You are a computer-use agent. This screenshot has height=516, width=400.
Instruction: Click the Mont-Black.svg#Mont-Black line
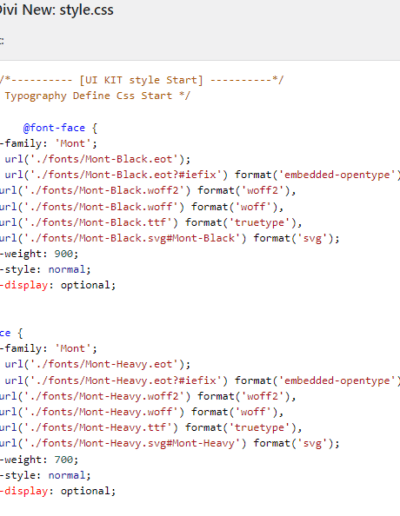[x=170, y=238]
